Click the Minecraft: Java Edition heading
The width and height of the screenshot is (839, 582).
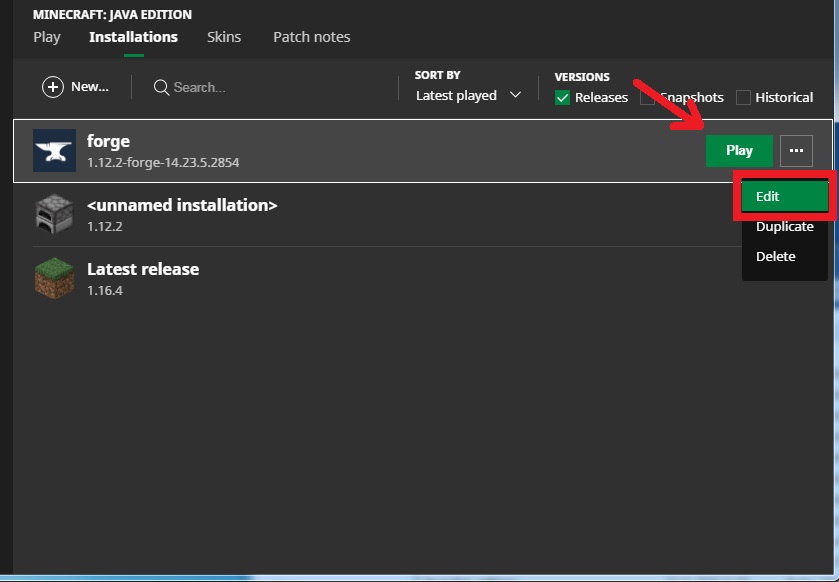tap(112, 14)
